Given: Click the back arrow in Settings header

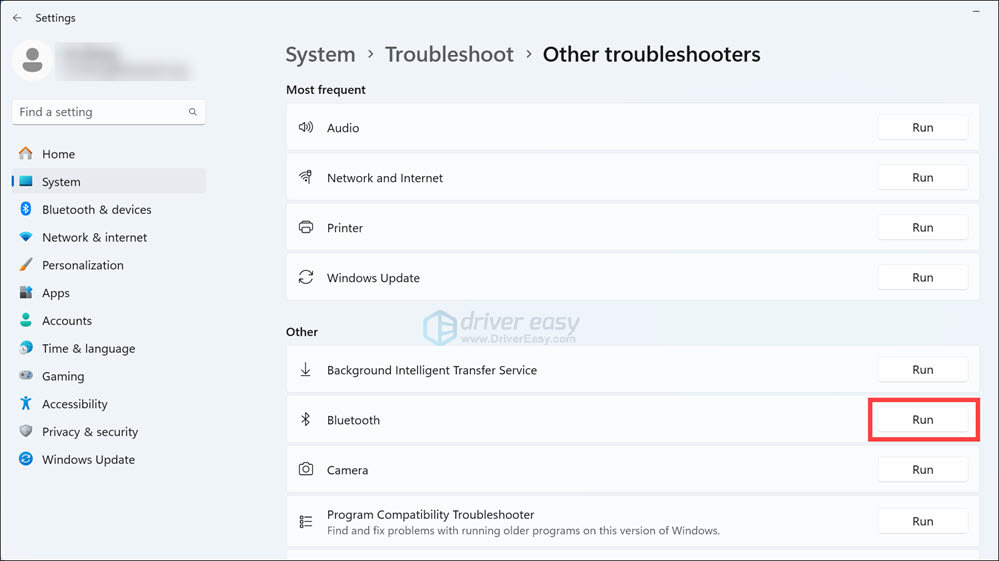Looking at the screenshot, I should [x=17, y=18].
